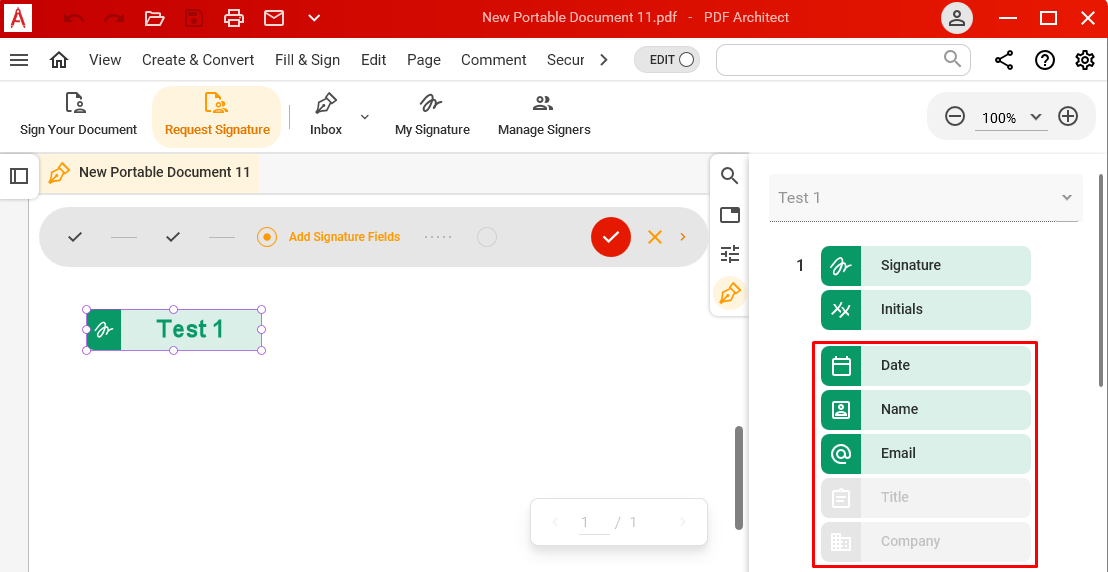Open Manage Signers tool
This screenshot has width=1108, height=572.
pyautogui.click(x=544, y=115)
